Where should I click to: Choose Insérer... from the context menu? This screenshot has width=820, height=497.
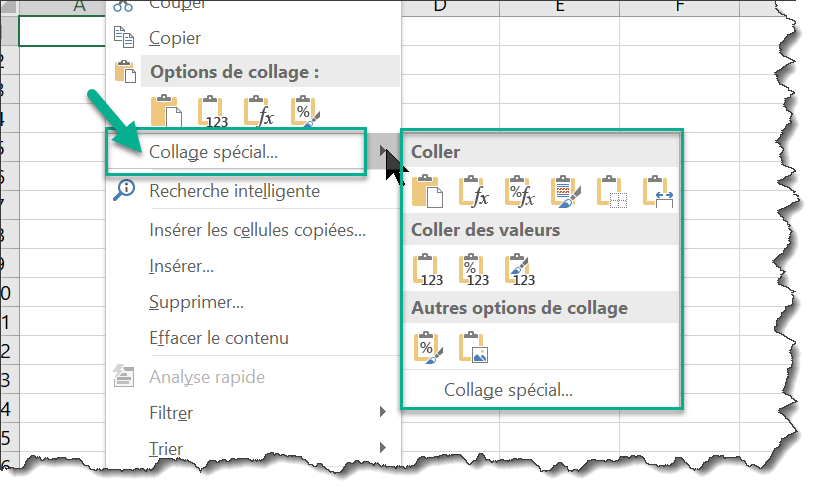pos(181,266)
